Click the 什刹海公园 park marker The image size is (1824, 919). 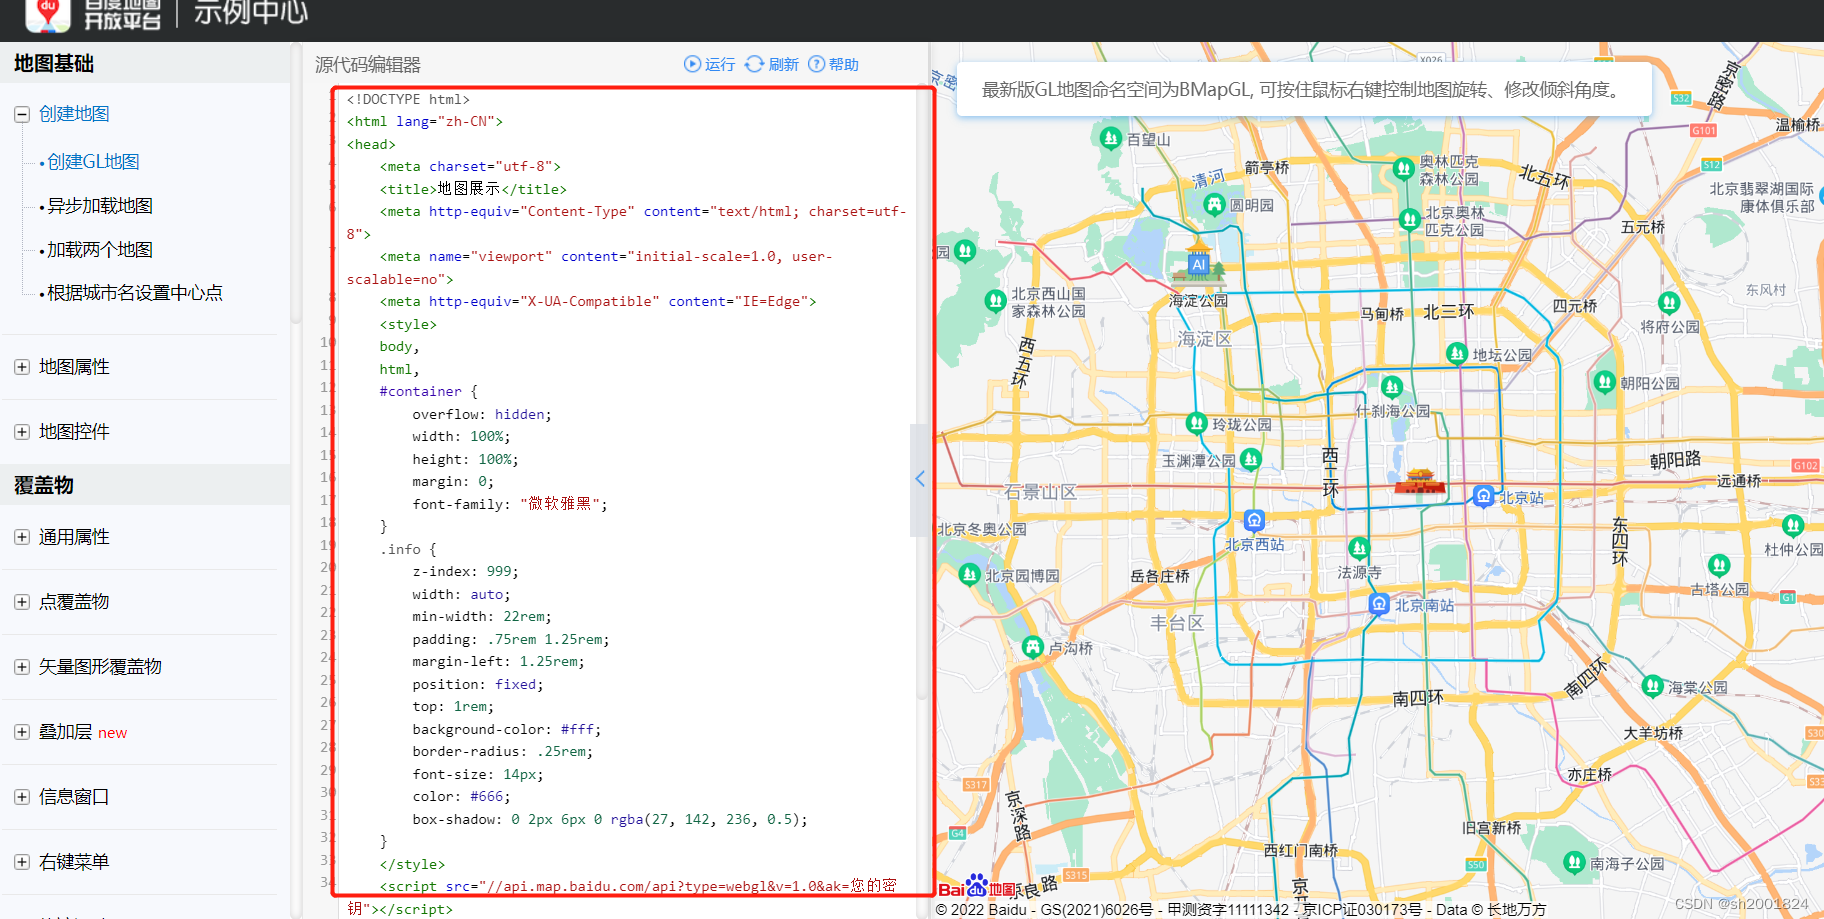pyautogui.click(x=1392, y=386)
